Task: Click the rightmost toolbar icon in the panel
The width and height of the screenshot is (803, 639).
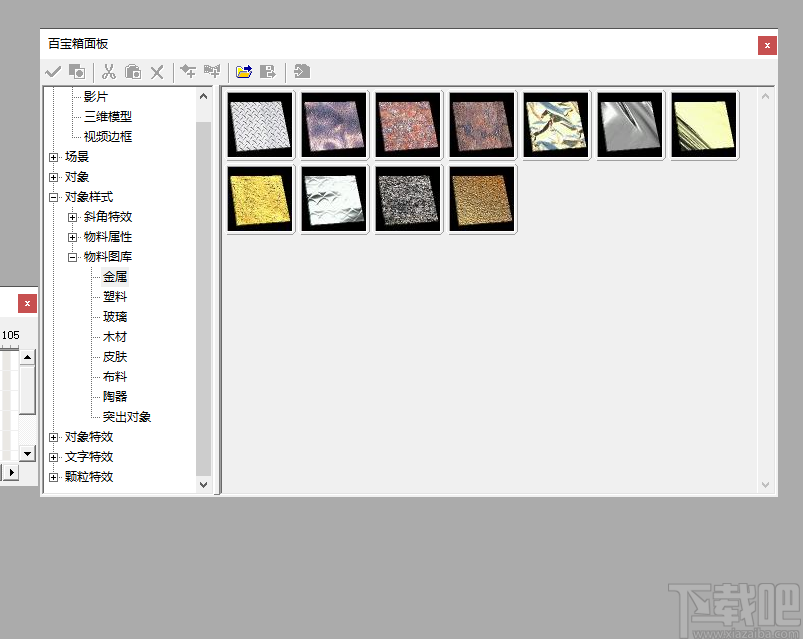Action: click(x=301, y=71)
